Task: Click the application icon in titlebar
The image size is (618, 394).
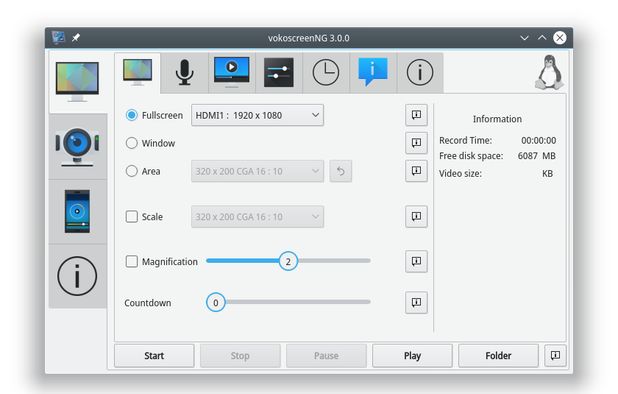Action: tap(58, 38)
